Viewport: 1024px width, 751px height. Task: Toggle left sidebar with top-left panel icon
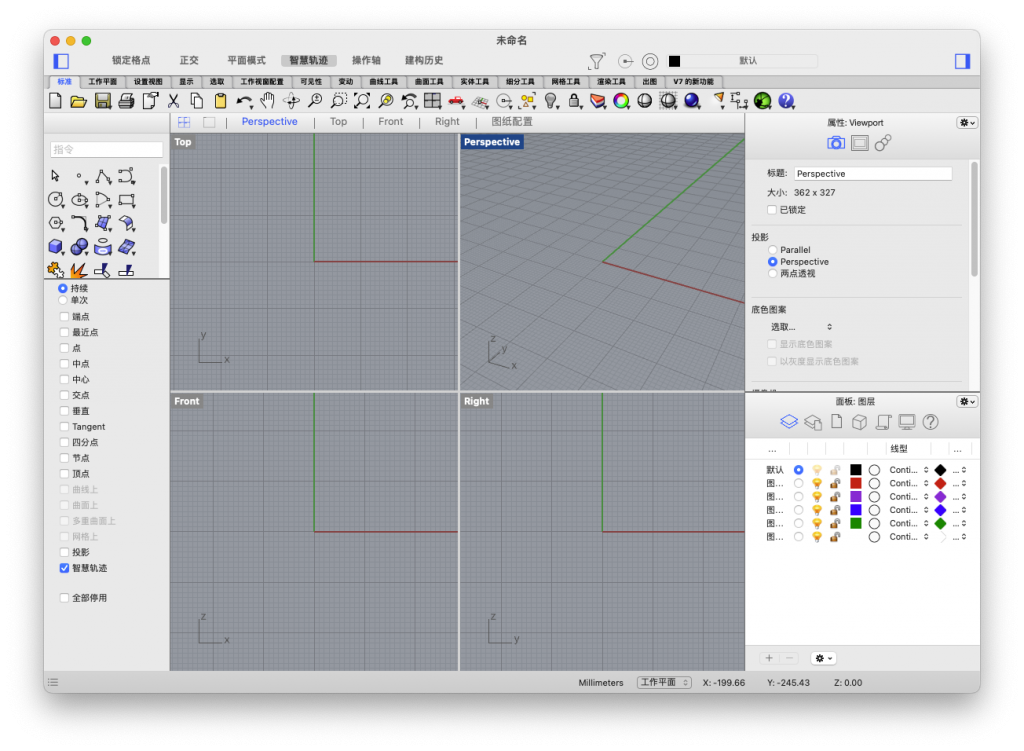[61, 61]
